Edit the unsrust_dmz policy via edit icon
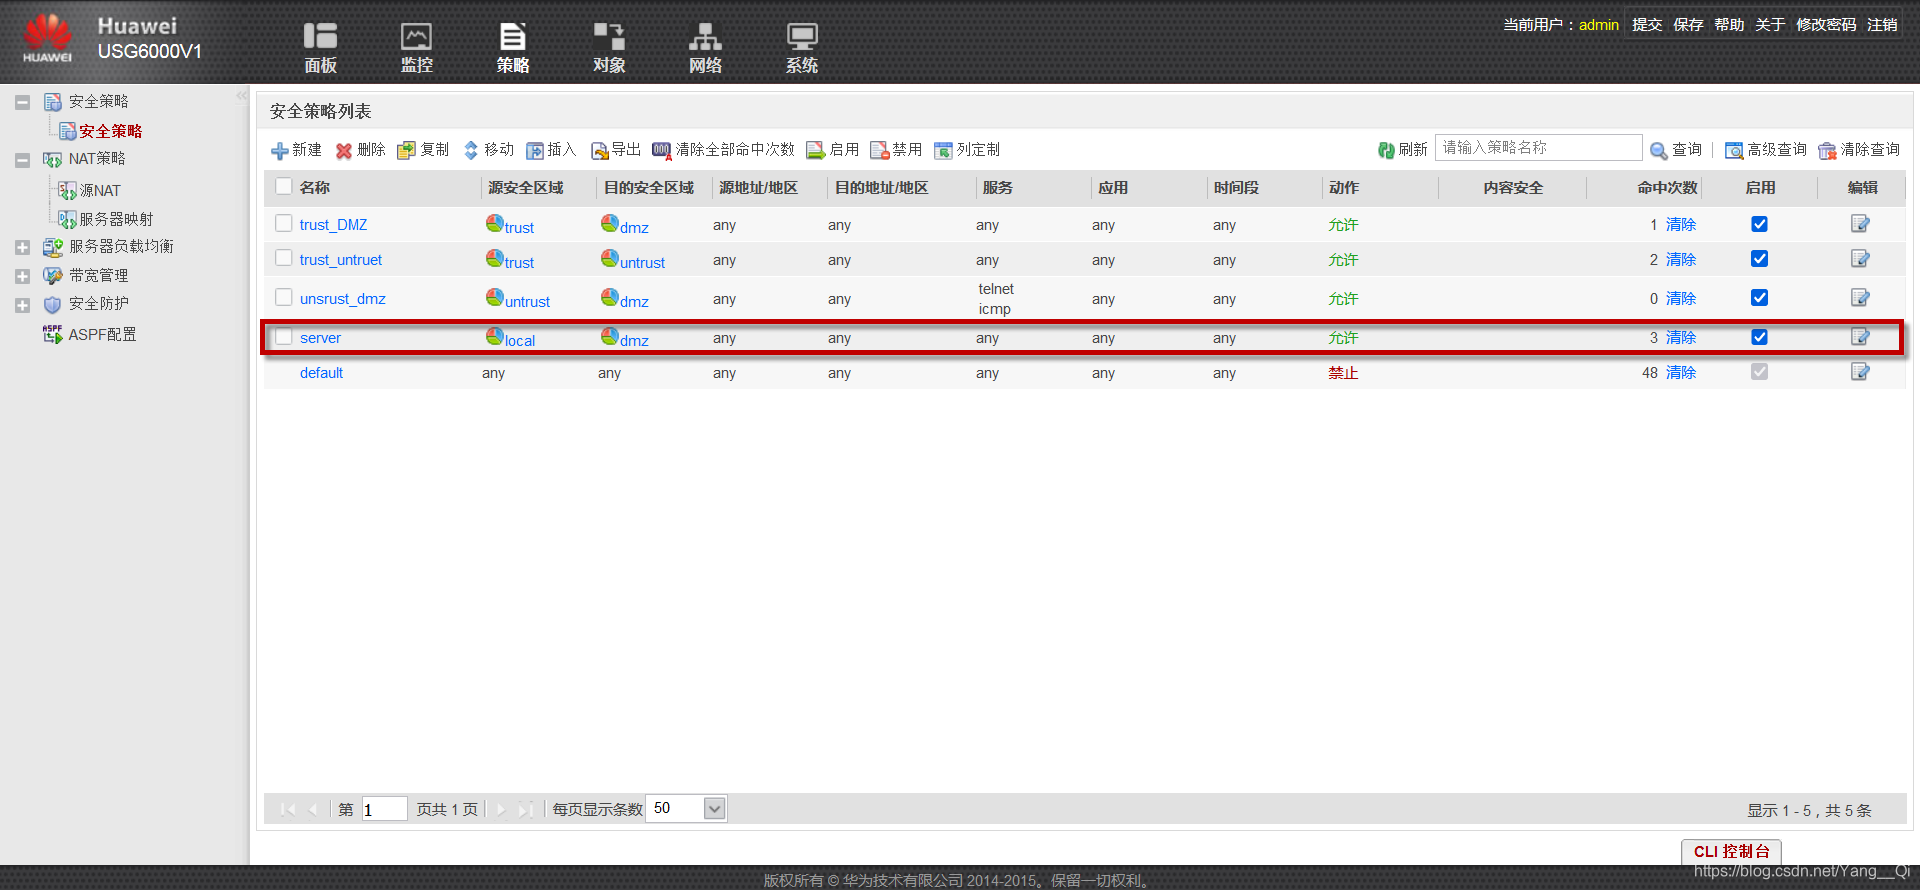This screenshot has height=890, width=1920. 1860,298
